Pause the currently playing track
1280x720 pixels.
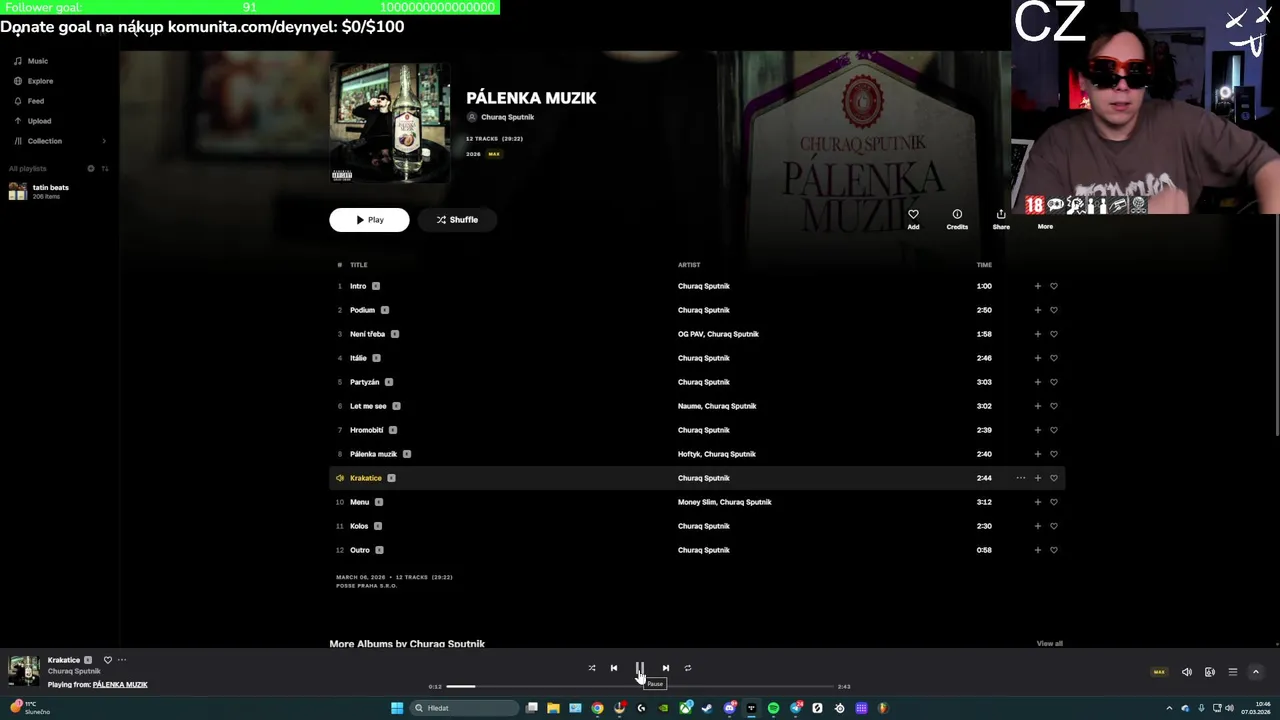click(640, 668)
